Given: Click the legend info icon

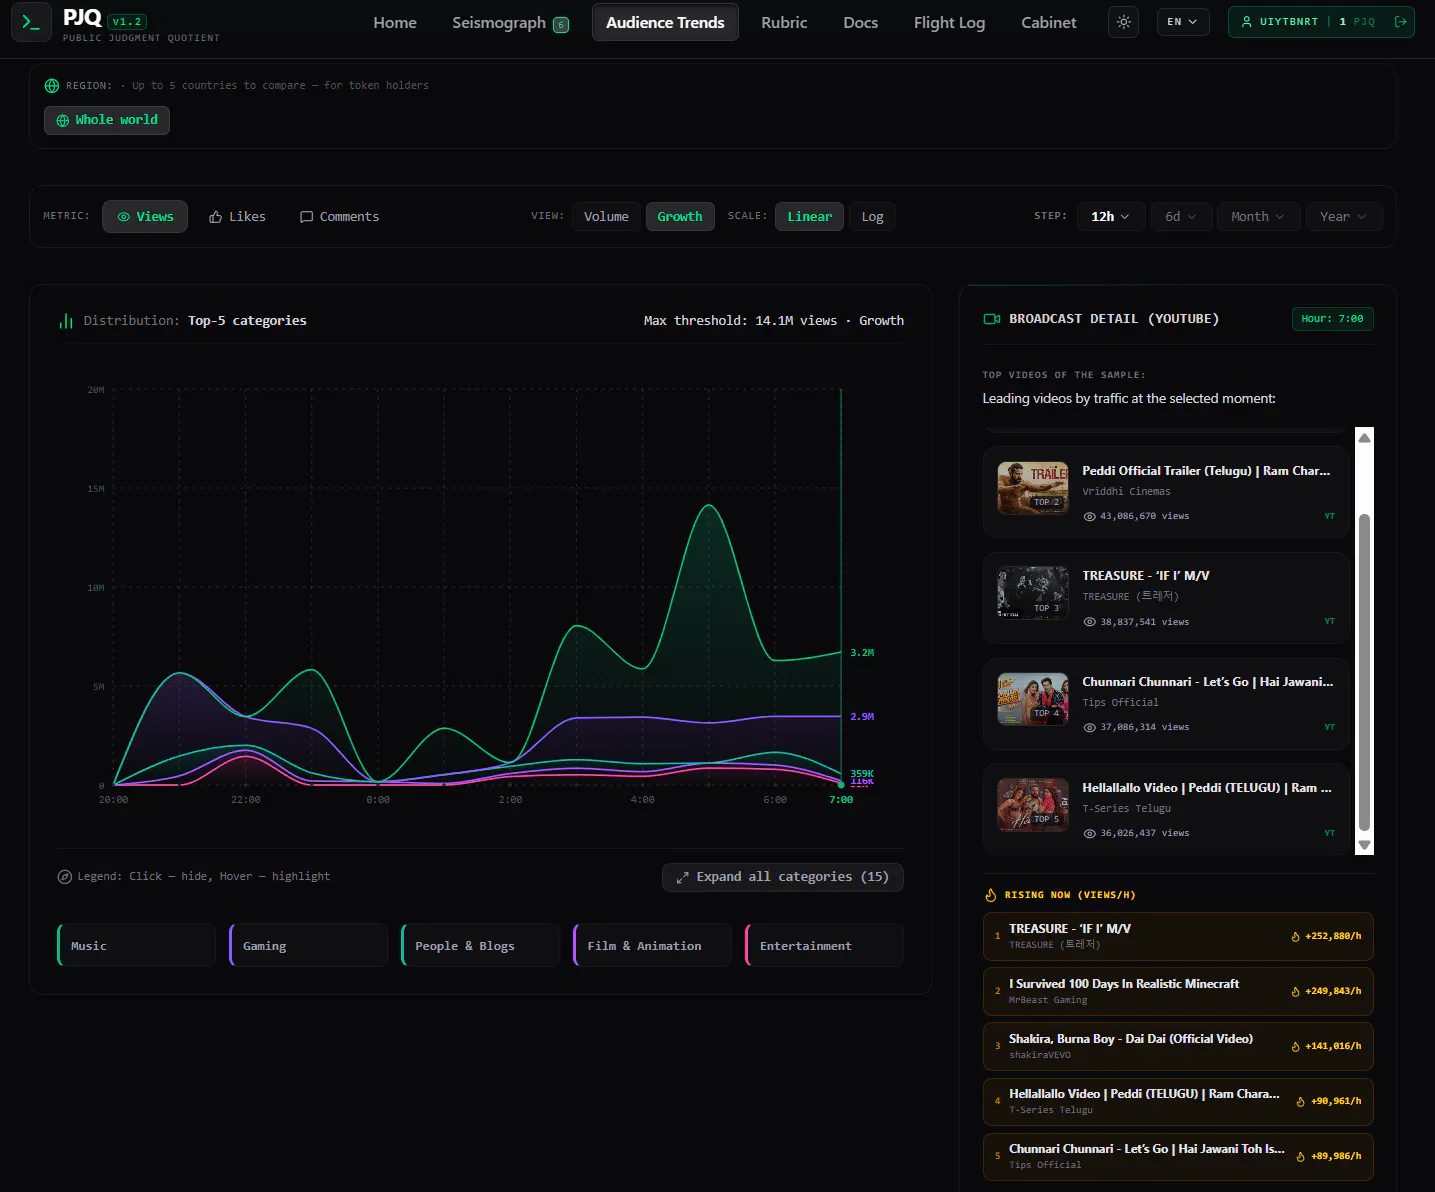Looking at the screenshot, I should coord(65,877).
